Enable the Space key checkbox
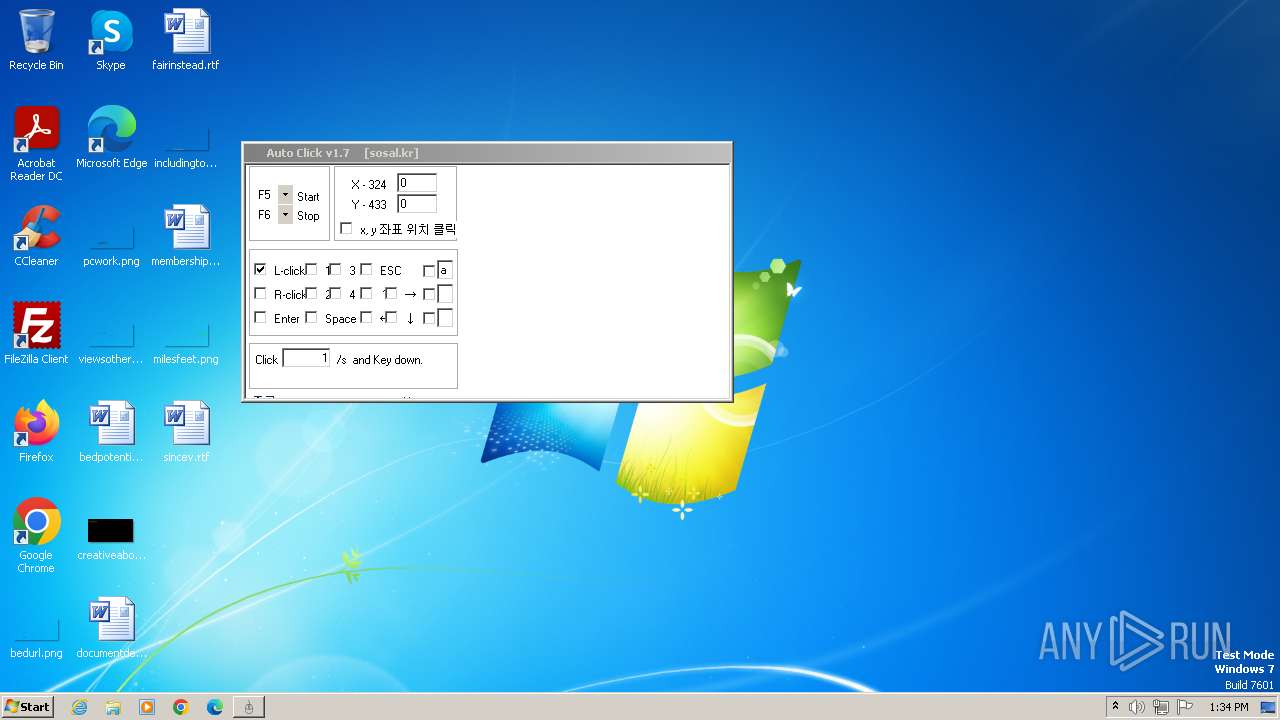Viewport: 1280px width, 720px height. tap(311, 317)
